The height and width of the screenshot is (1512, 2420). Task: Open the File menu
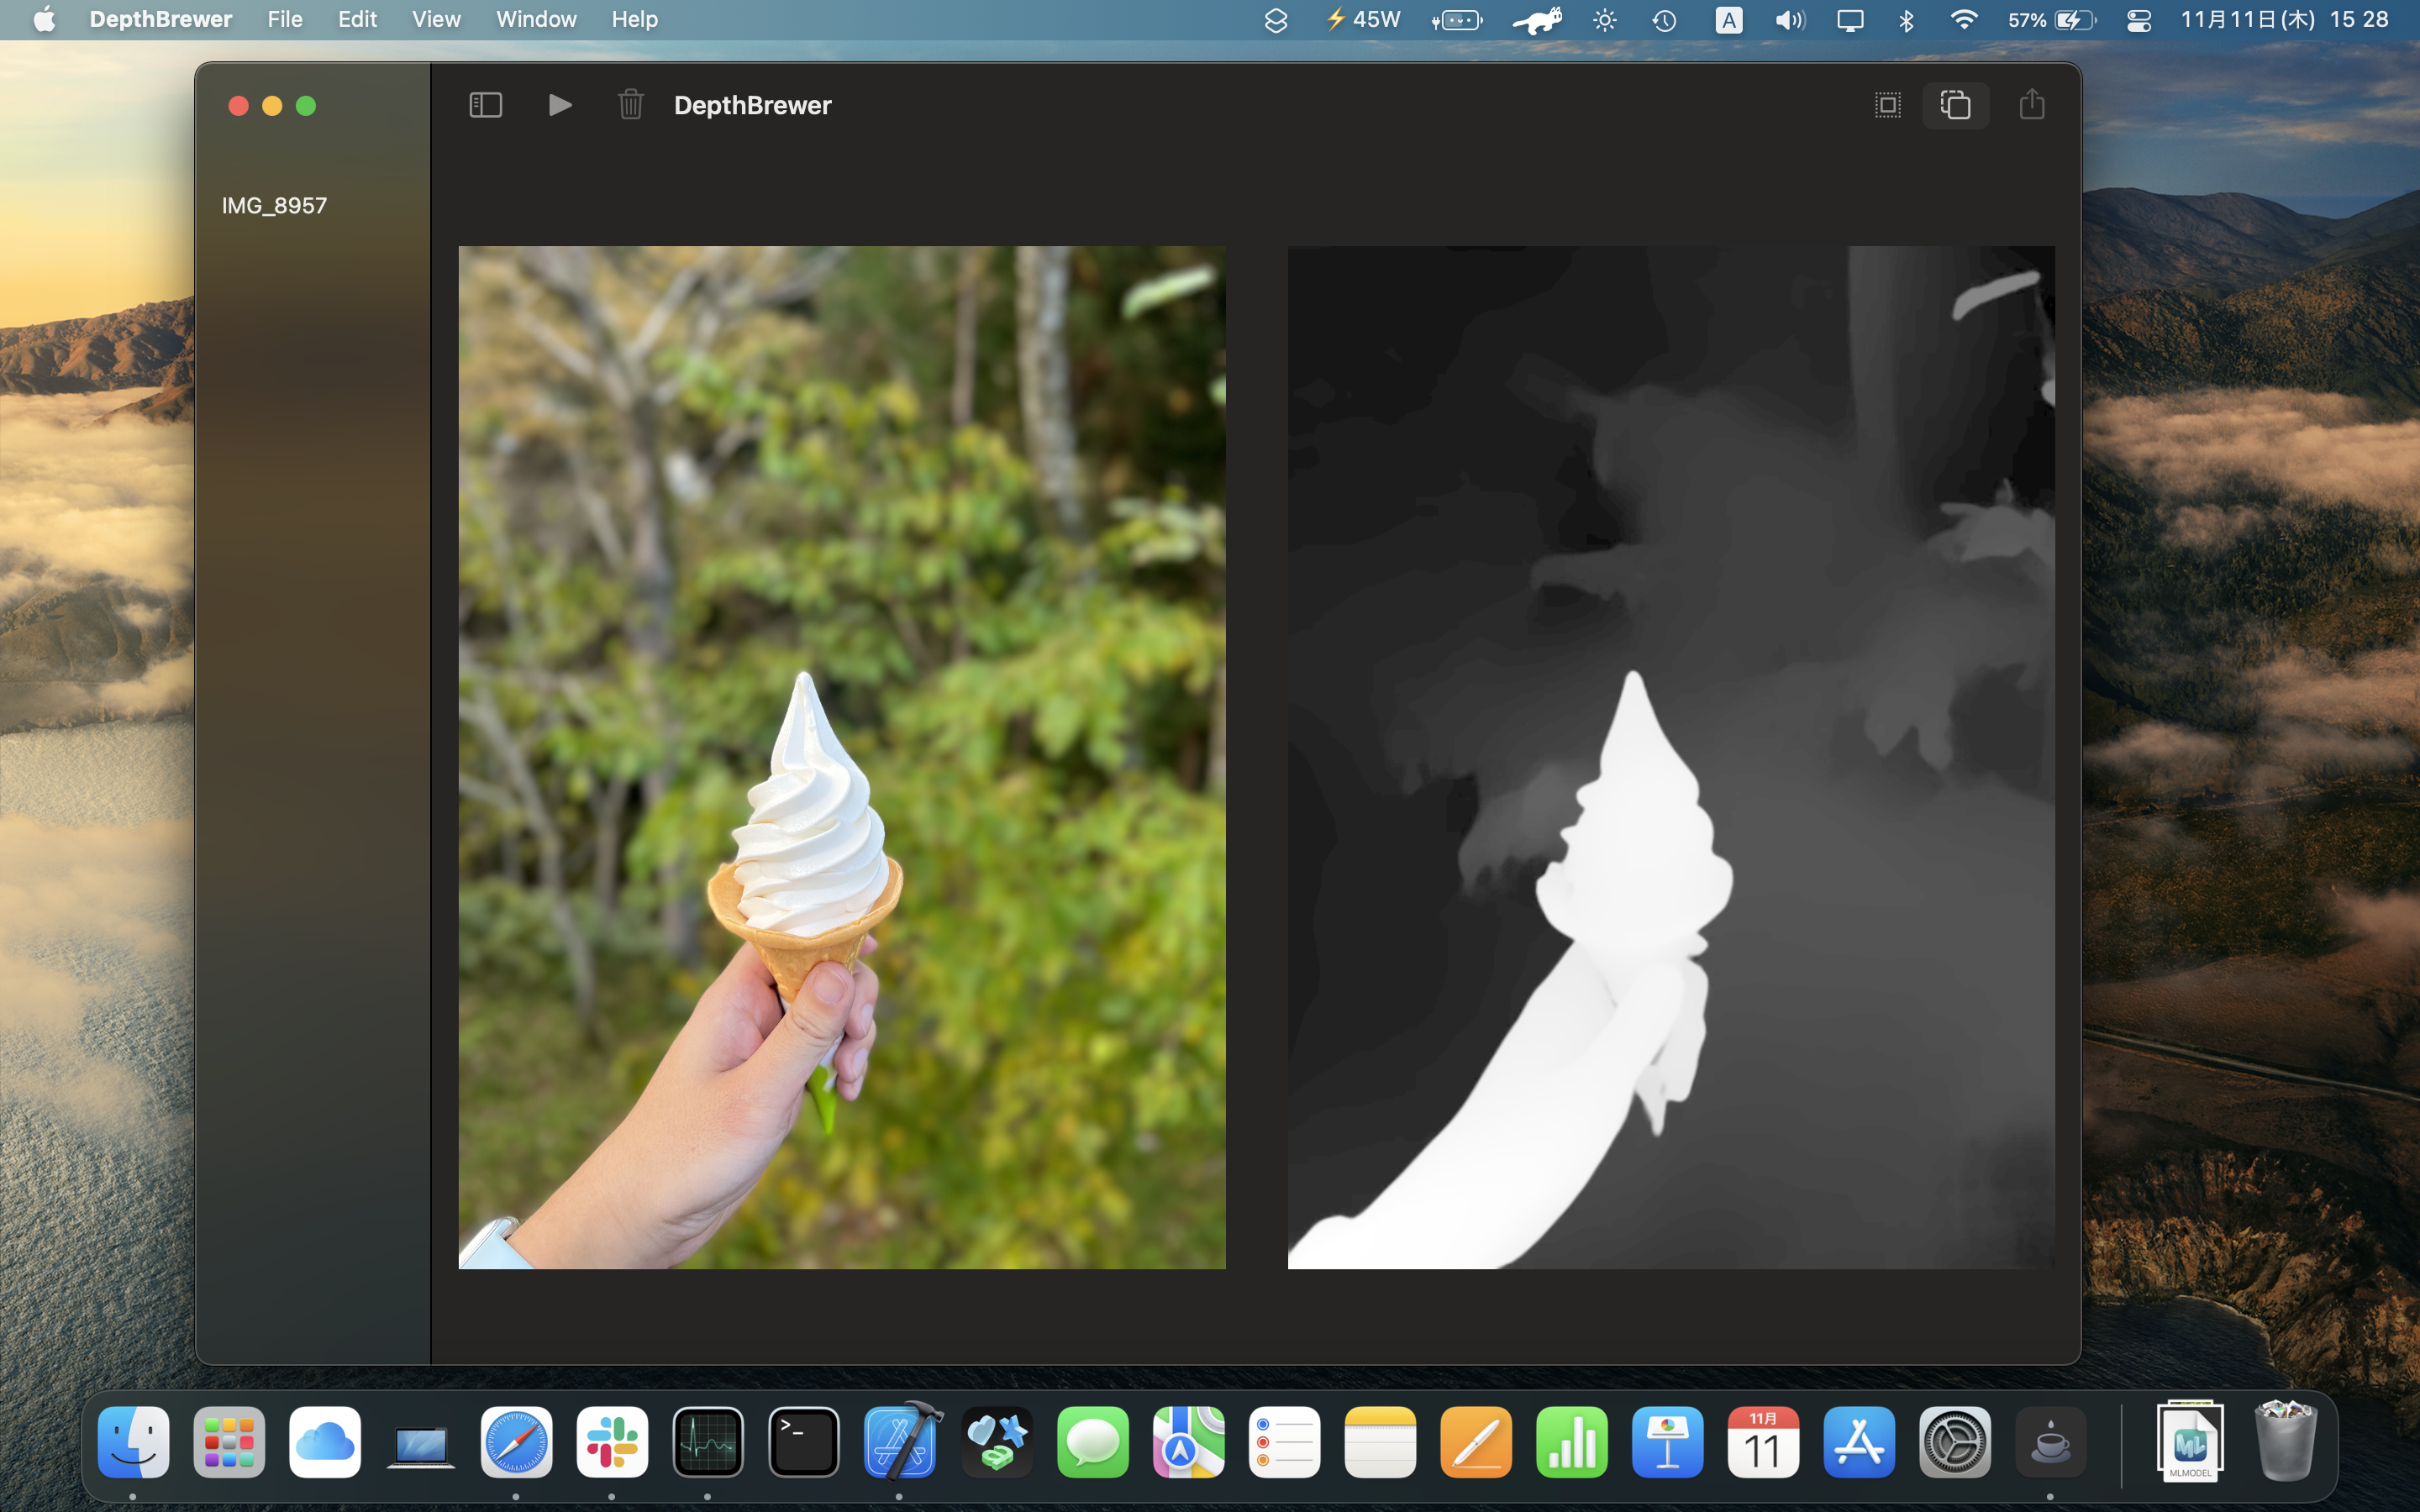pyautogui.click(x=284, y=19)
